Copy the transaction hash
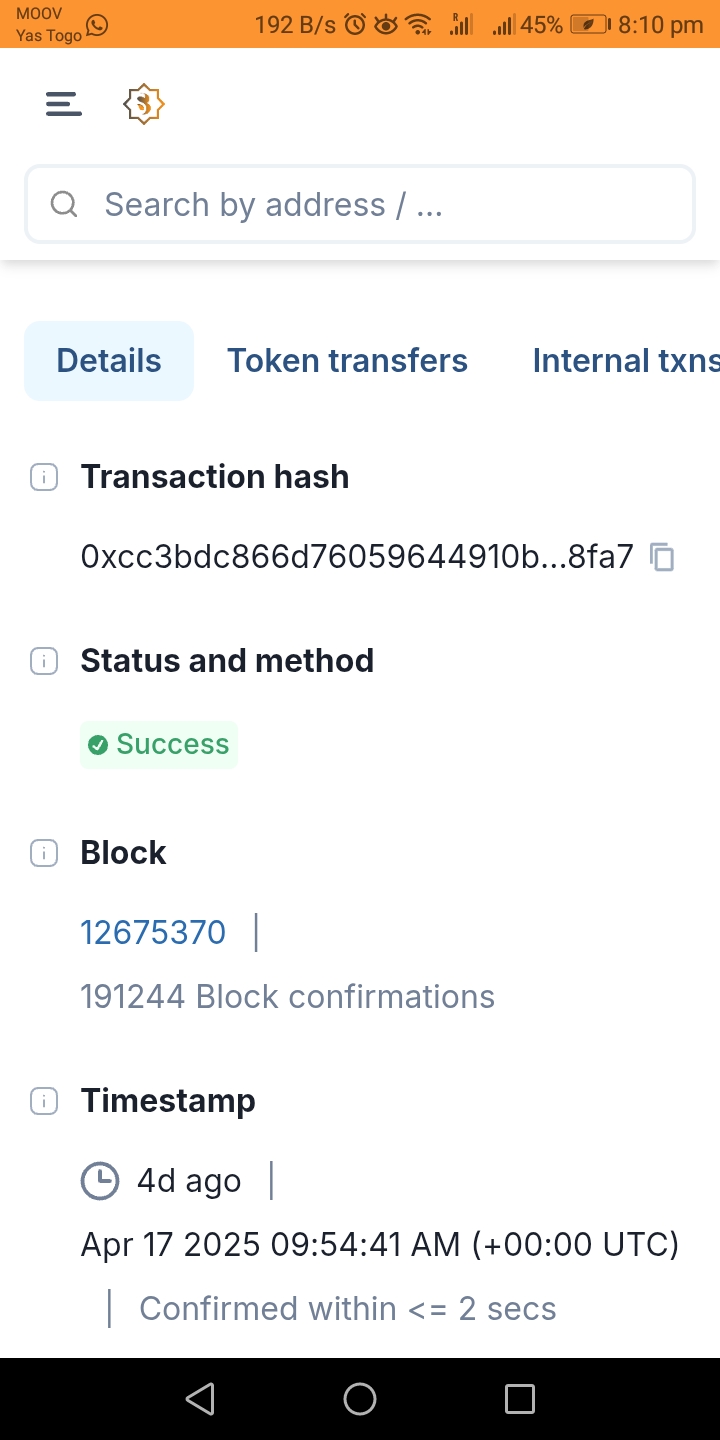 click(662, 557)
